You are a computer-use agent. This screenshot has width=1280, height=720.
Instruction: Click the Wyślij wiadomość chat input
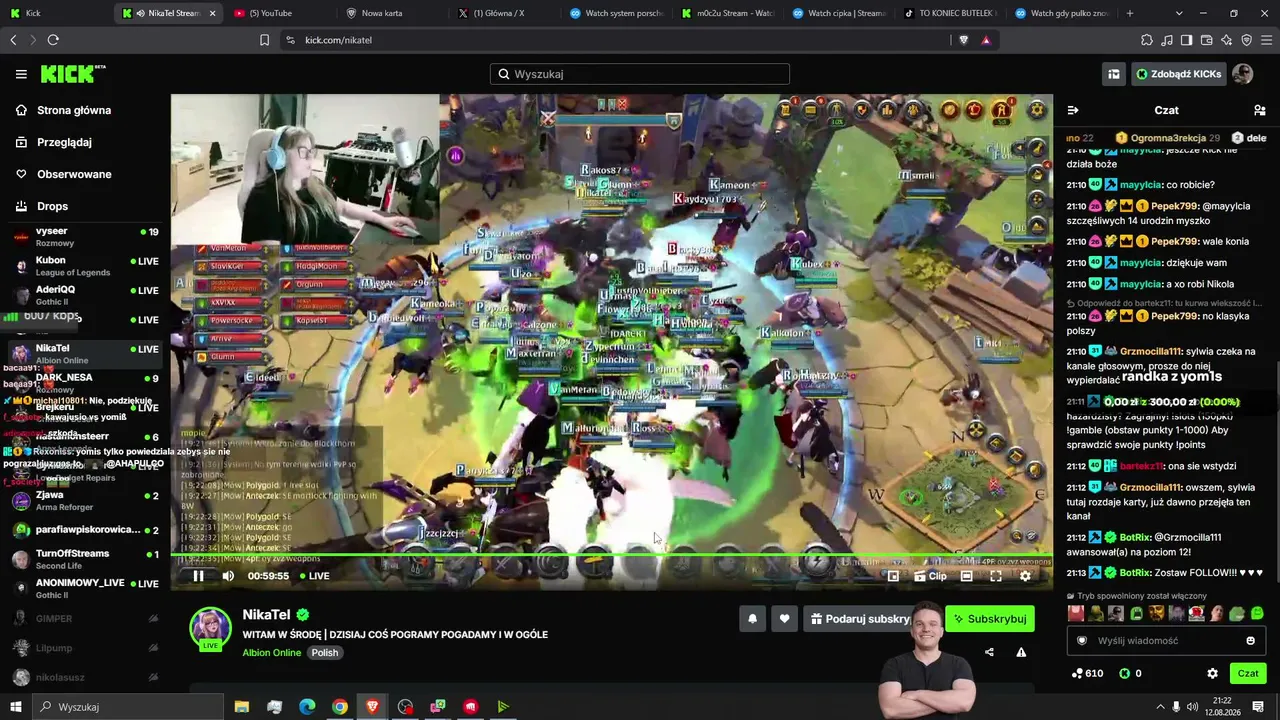pyautogui.click(x=1166, y=641)
